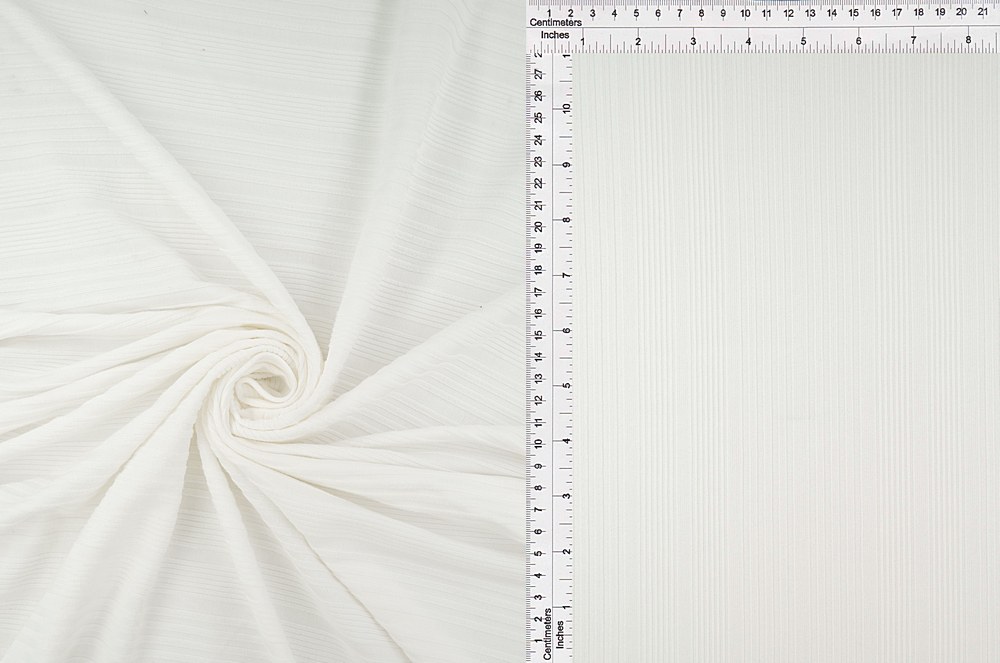Click the 4 inch mark on the top ruler
Viewport: 1000px width, 663px height.
pos(748,41)
